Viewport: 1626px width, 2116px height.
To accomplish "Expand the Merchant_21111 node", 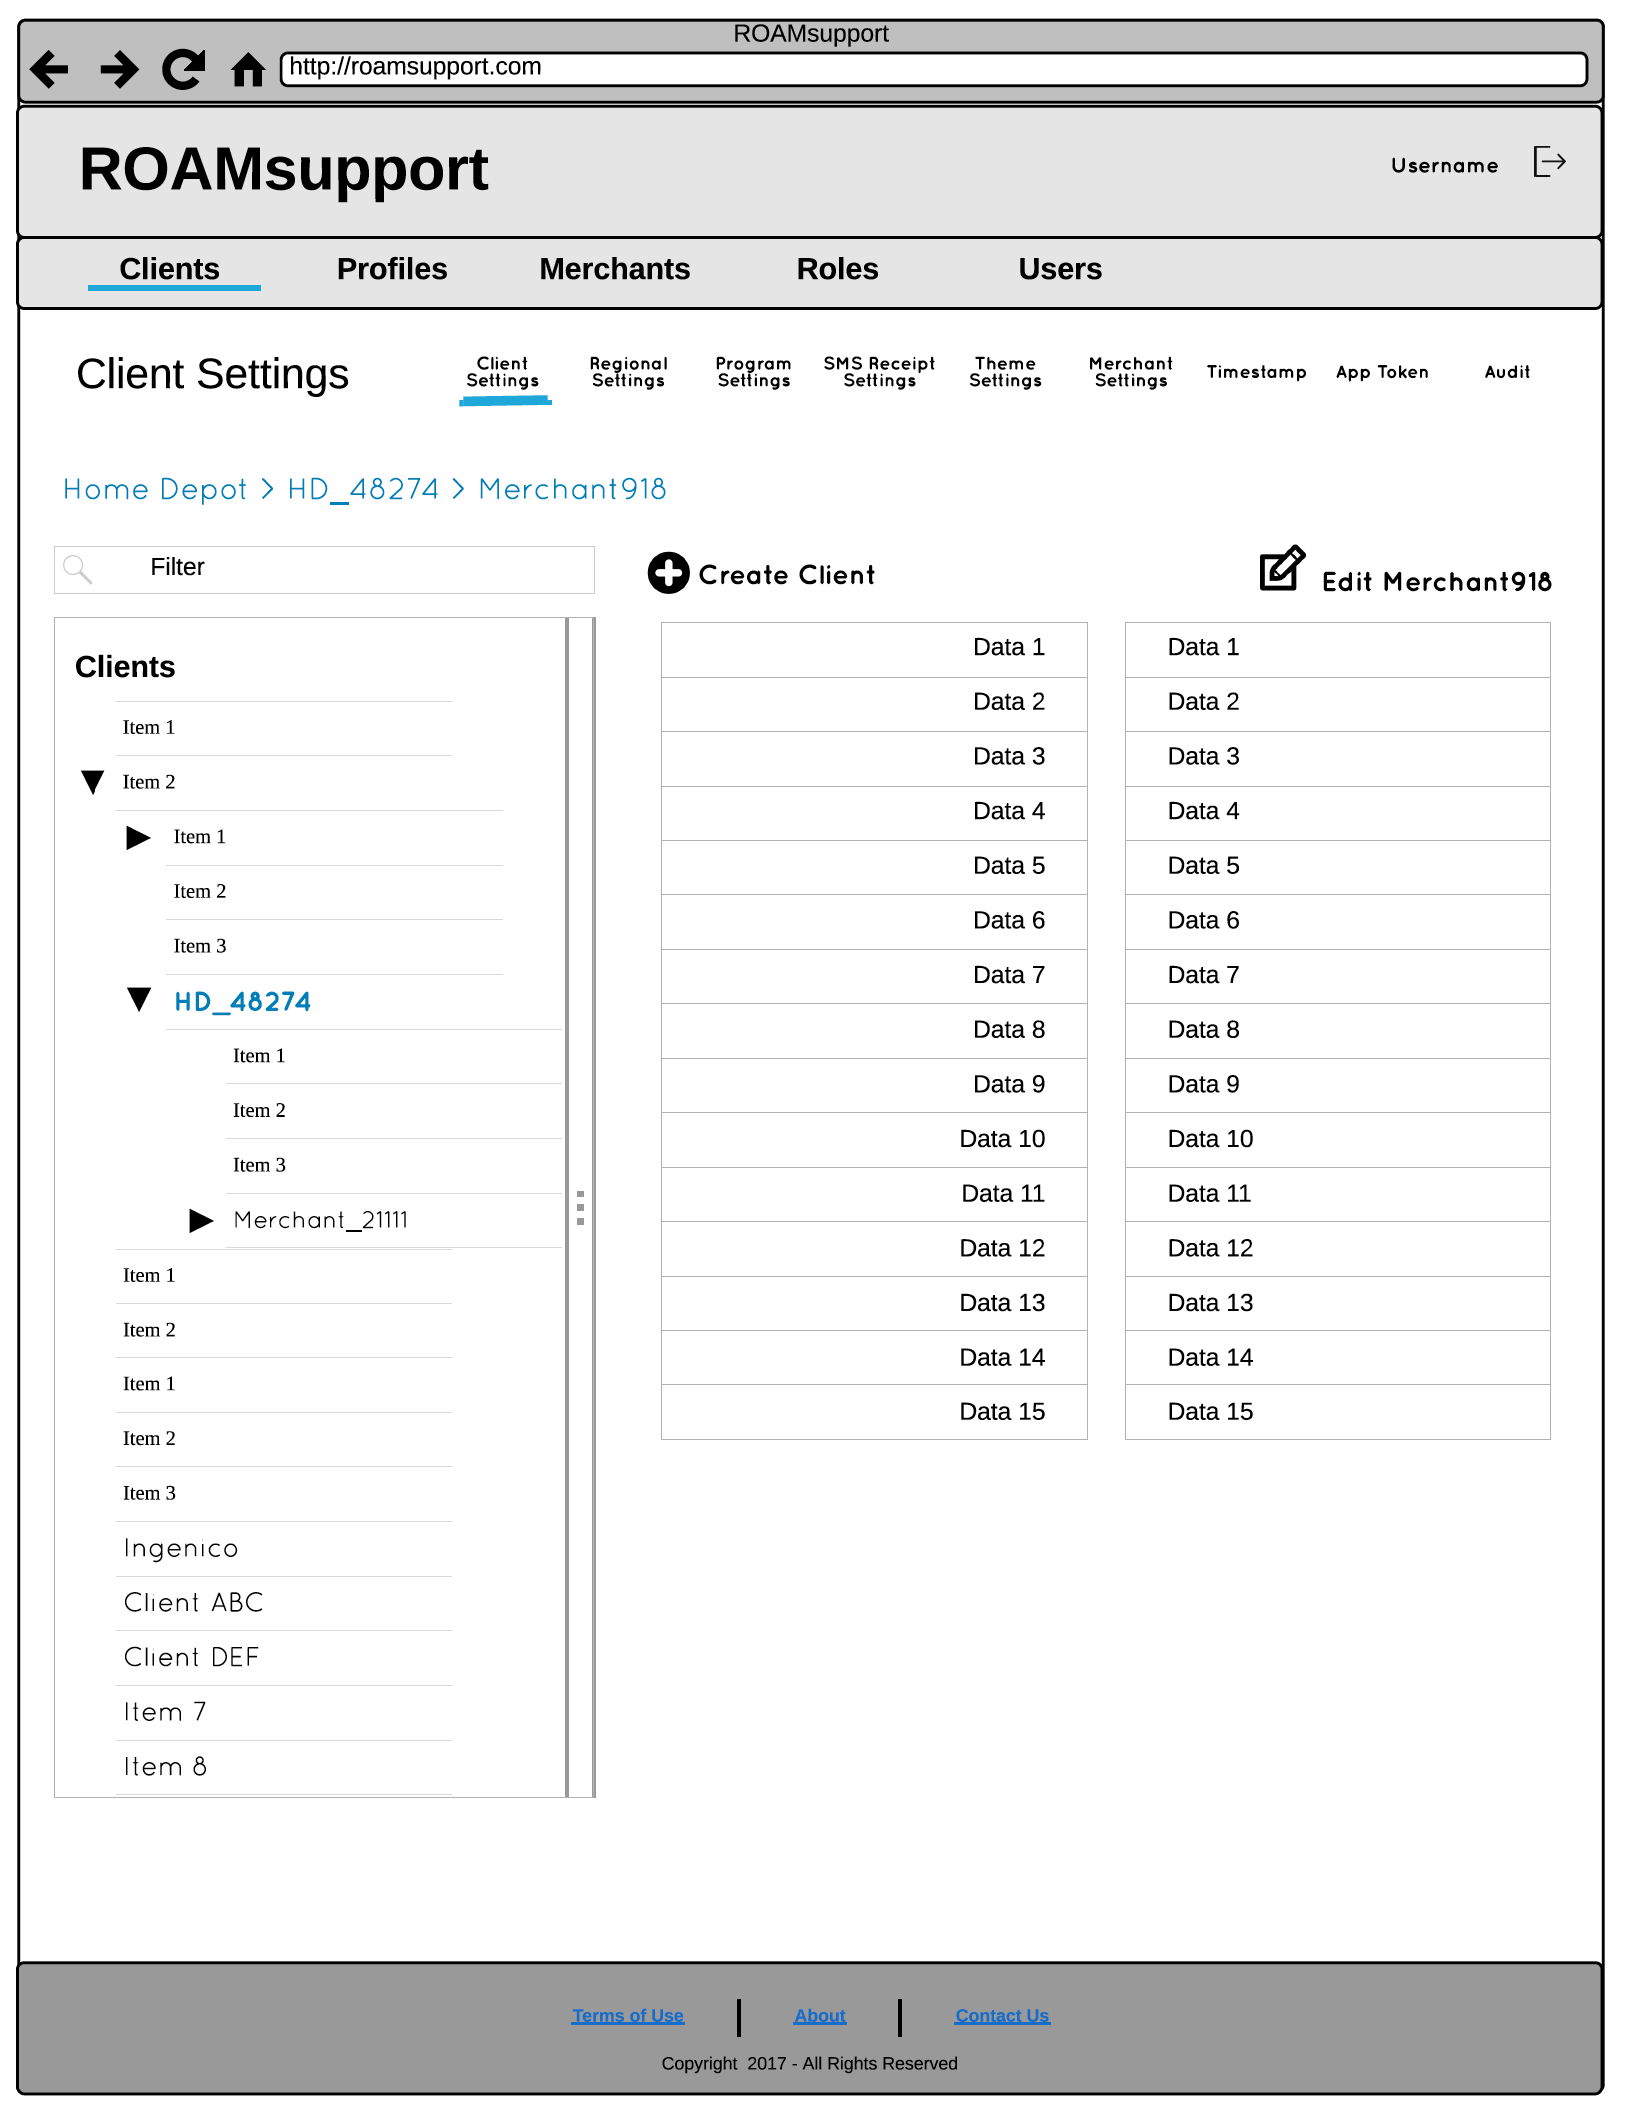I will (x=201, y=1220).
